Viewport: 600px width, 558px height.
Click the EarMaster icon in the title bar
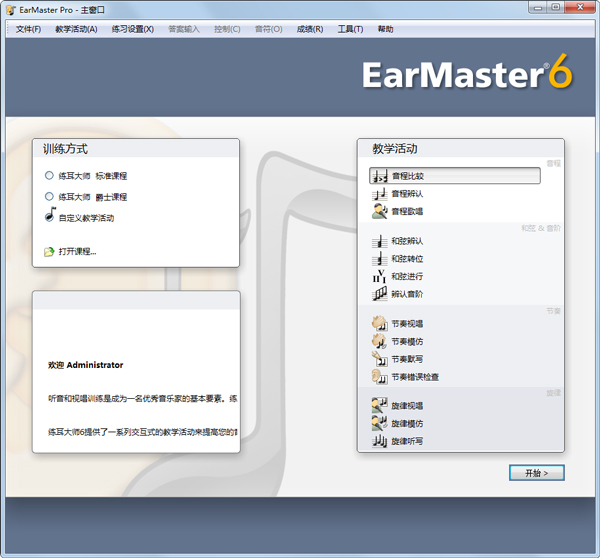click(11, 10)
